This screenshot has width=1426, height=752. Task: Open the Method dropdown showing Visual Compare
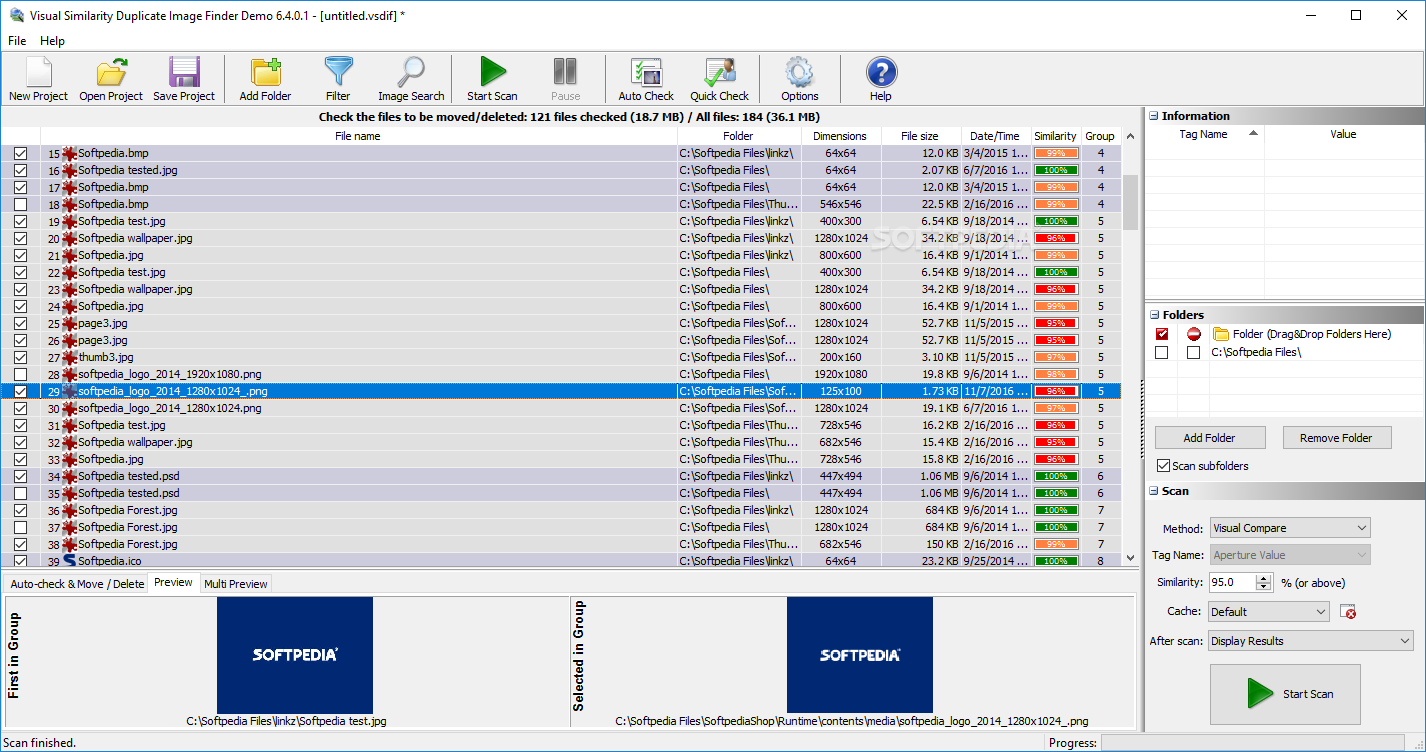click(x=1290, y=528)
